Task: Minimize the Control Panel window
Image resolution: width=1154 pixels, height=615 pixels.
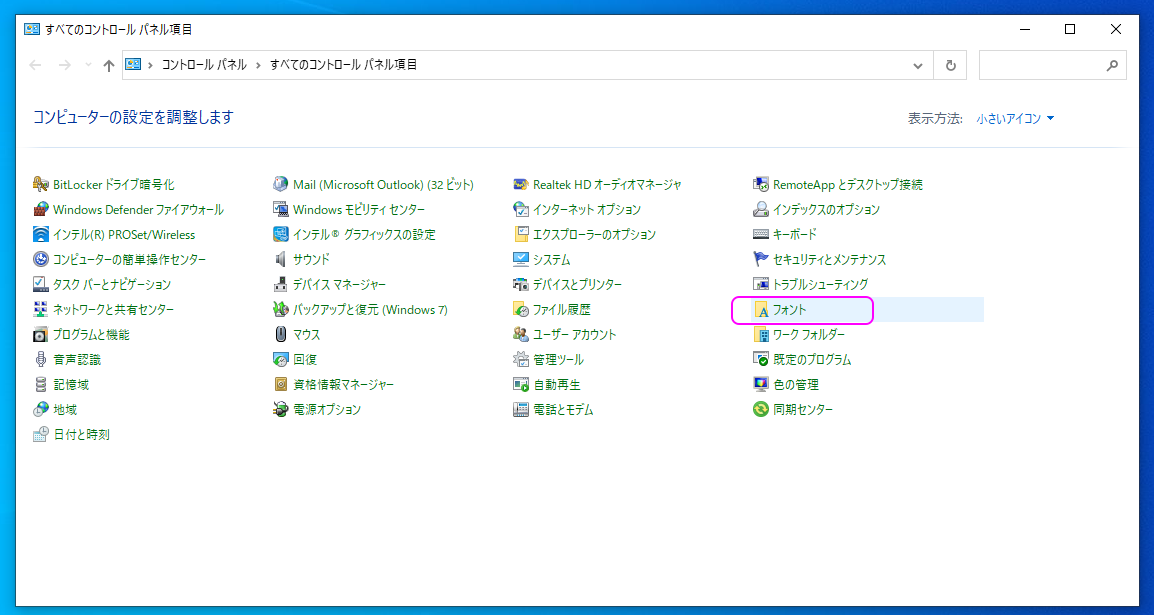Action: [x=1025, y=29]
